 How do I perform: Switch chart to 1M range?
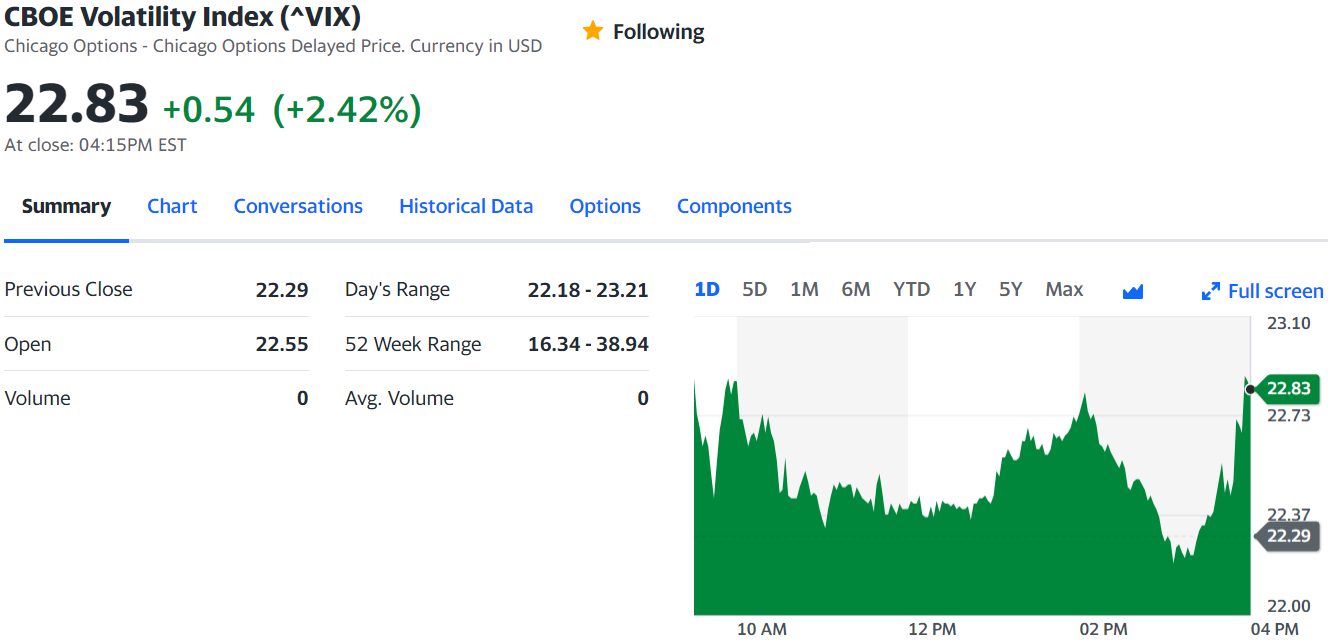pyautogui.click(x=804, y=289)
